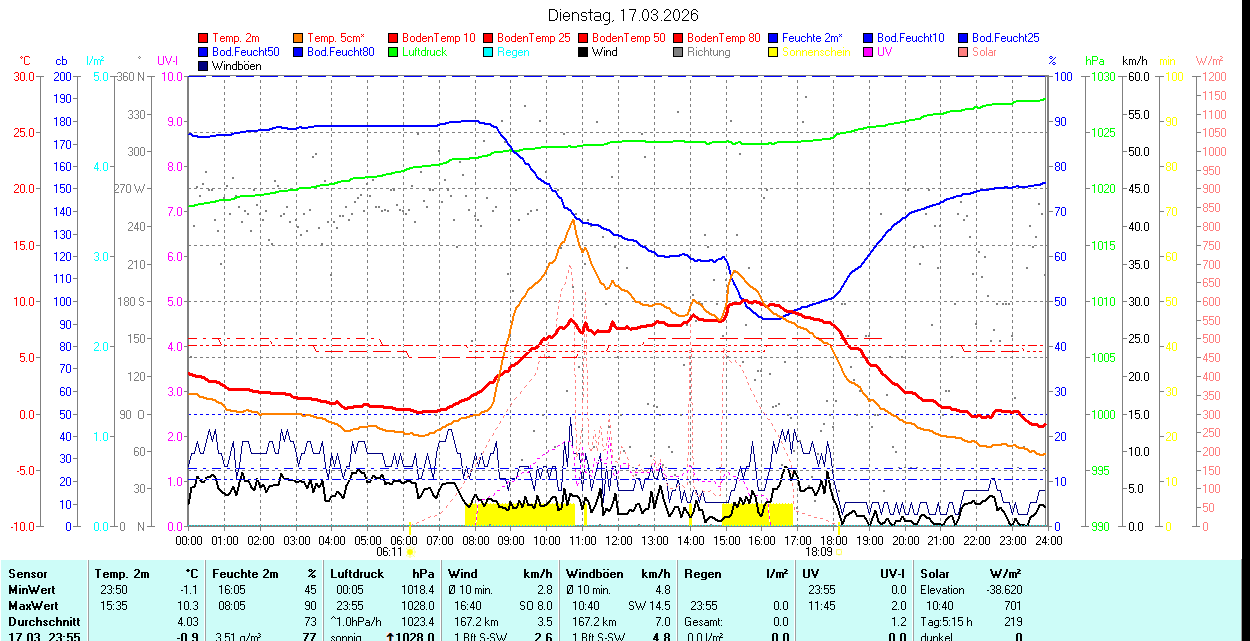Click the magenta UV legend square
Image resolution: width=1250 pixels, height=641 pixels.
(869, 52)
